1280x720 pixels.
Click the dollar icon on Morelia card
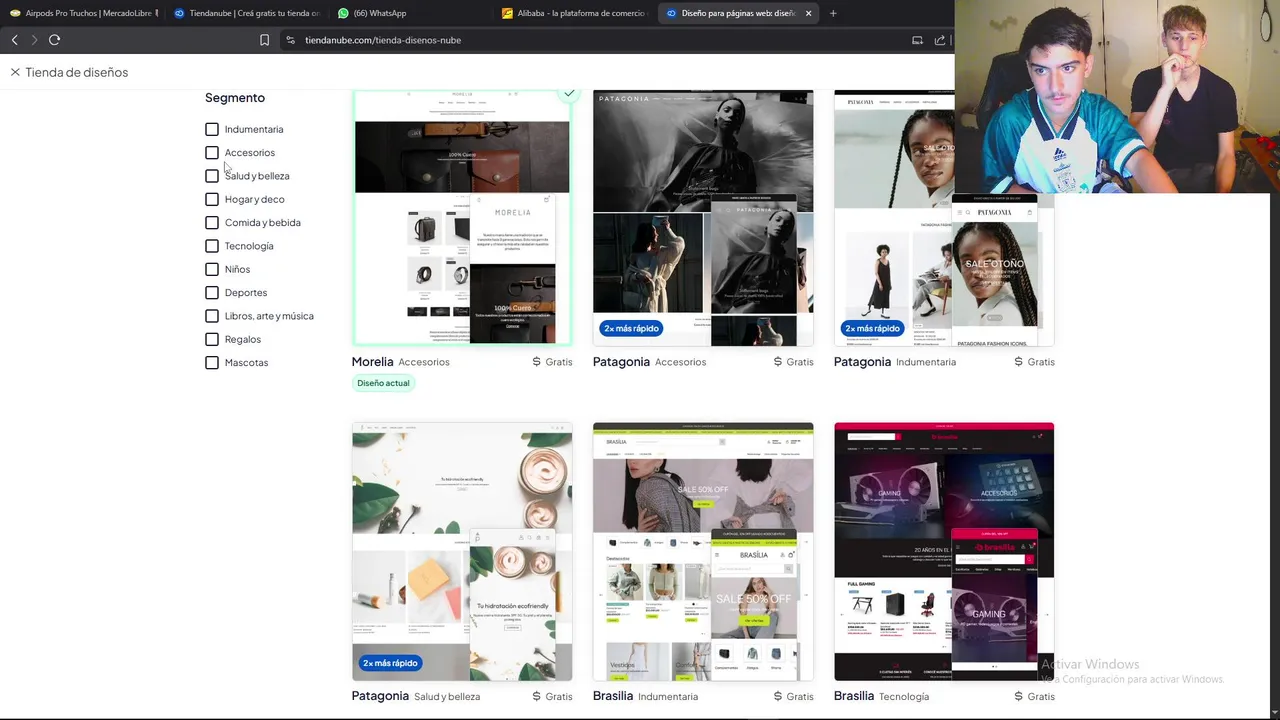(536, 362)
